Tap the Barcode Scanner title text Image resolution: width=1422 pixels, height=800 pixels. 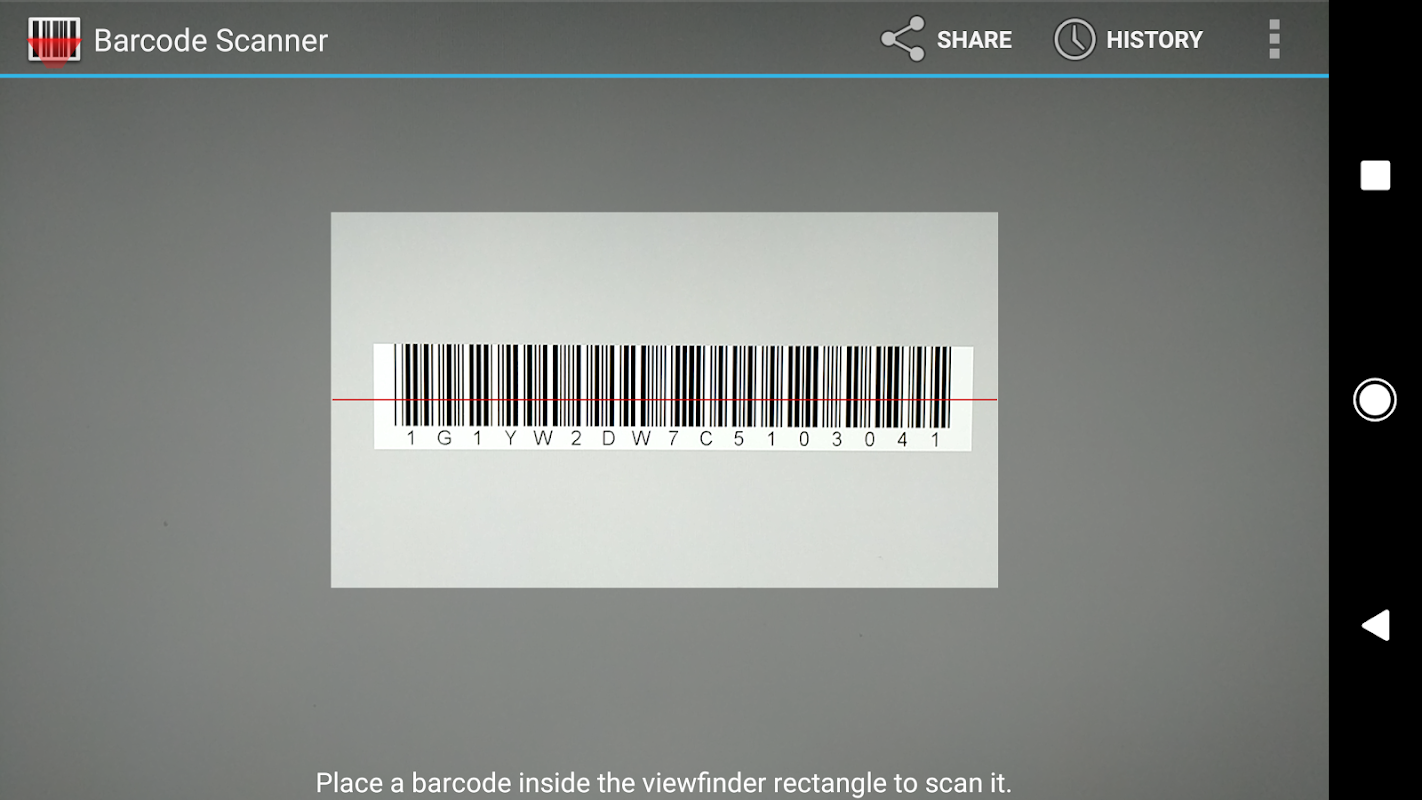[211, 41]
